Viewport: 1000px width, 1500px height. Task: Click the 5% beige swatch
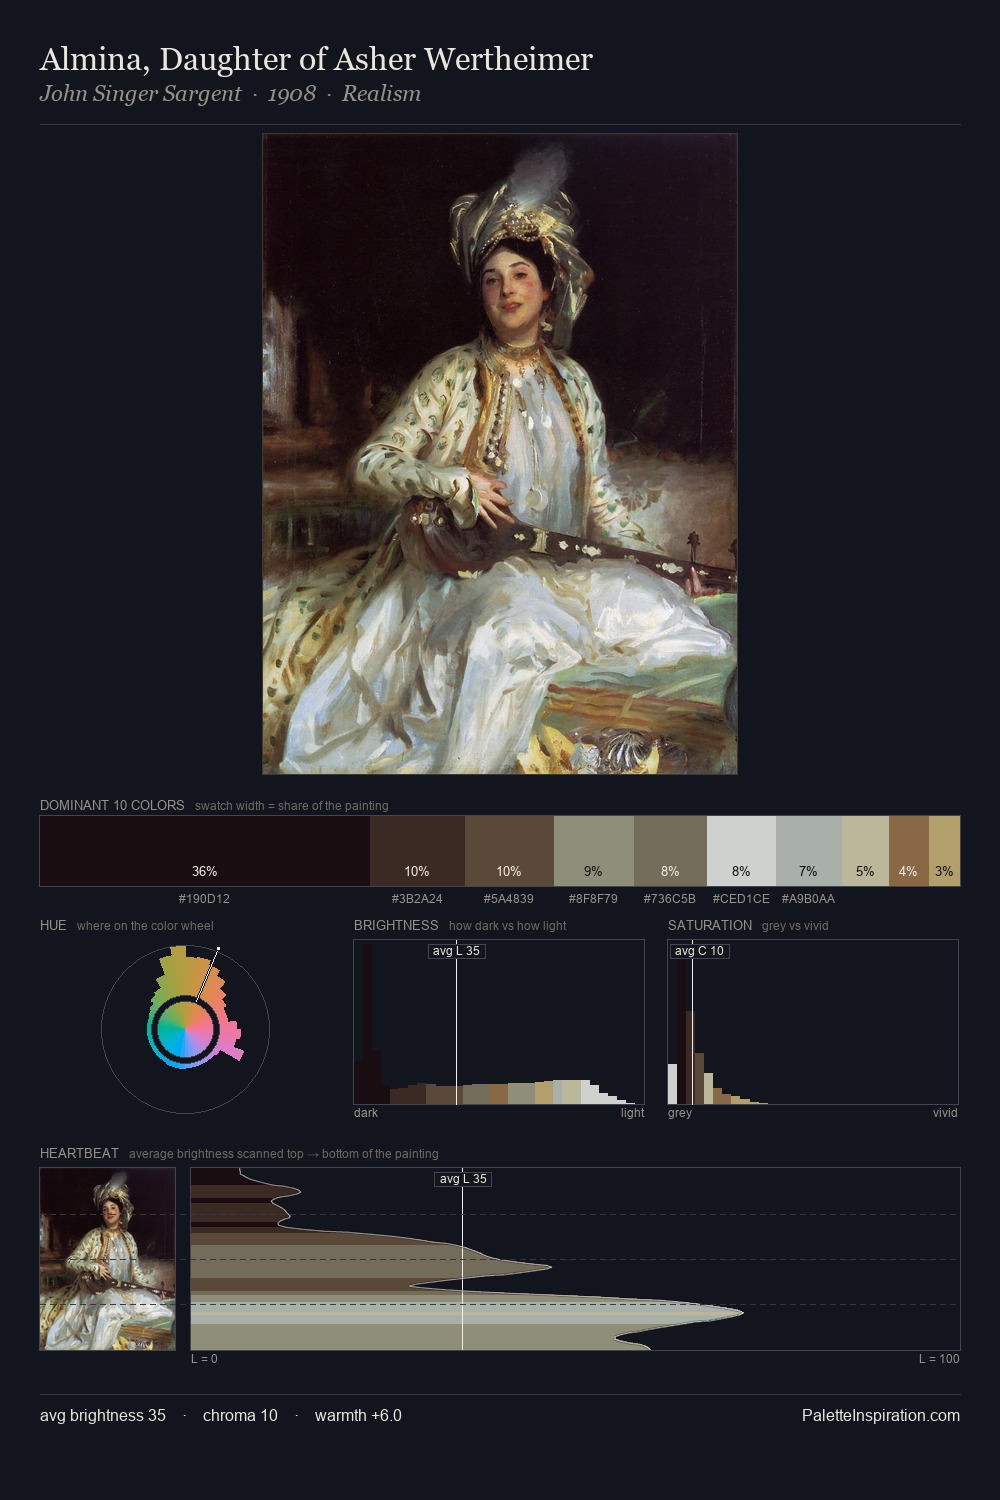click(x=865, y=851)
